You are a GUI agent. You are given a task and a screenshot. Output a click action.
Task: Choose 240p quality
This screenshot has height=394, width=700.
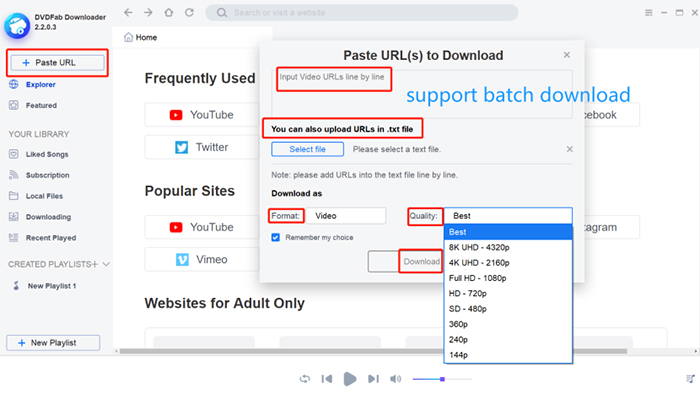click(x=508, y=340)
